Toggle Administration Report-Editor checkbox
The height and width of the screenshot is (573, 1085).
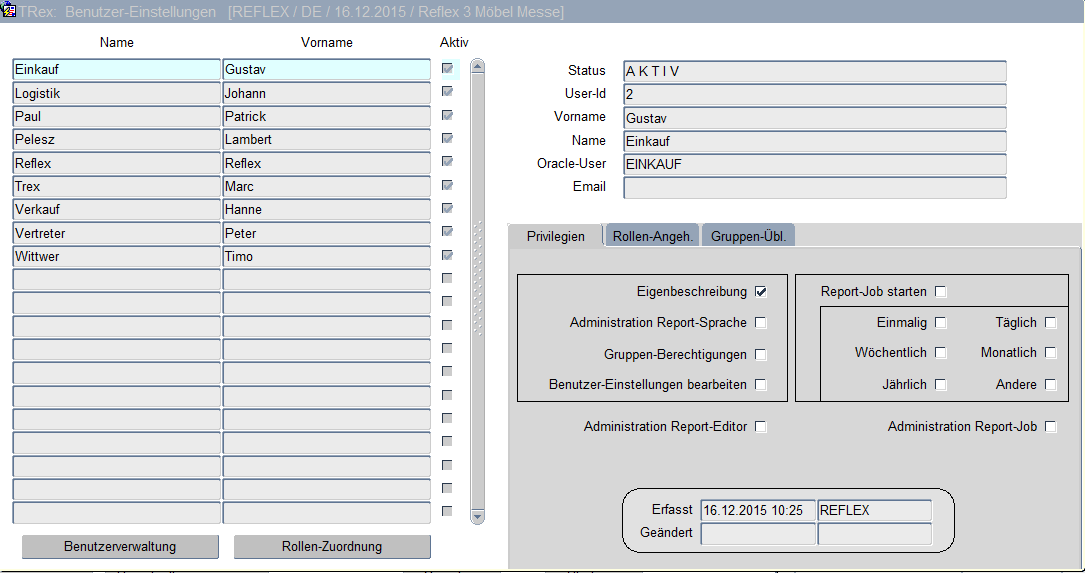point(761,427)
